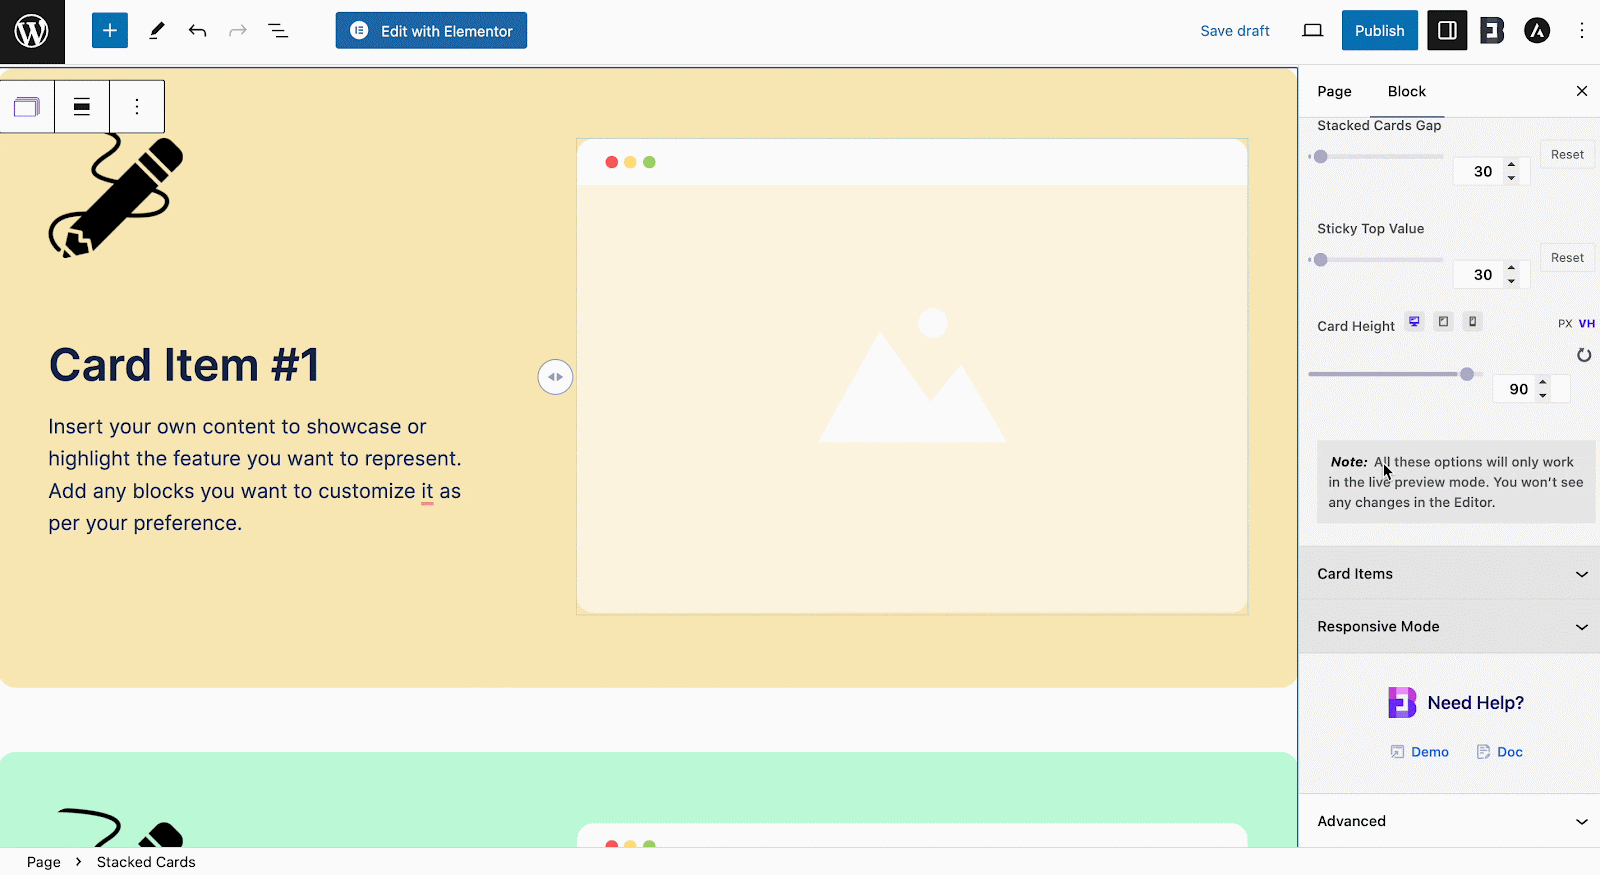The height and width of the screenshot is (875, 1600).
Task: Open block toolbar more options
Action: pos(137,107)
